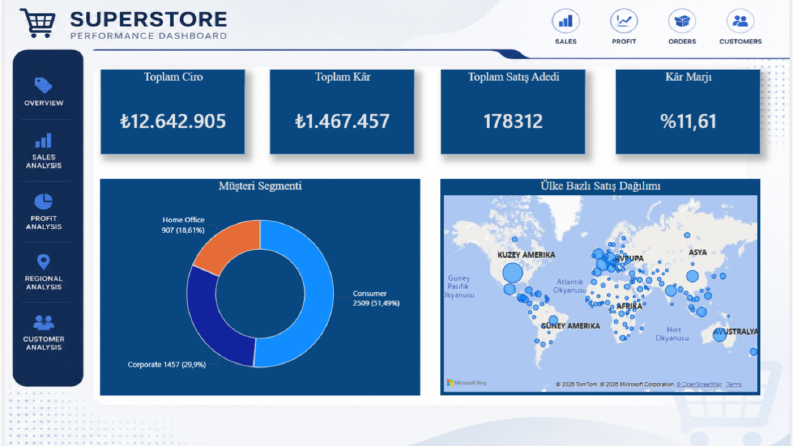
Task: Click the GÜNEY AMERIKA map label
Action: coord(570,326)
